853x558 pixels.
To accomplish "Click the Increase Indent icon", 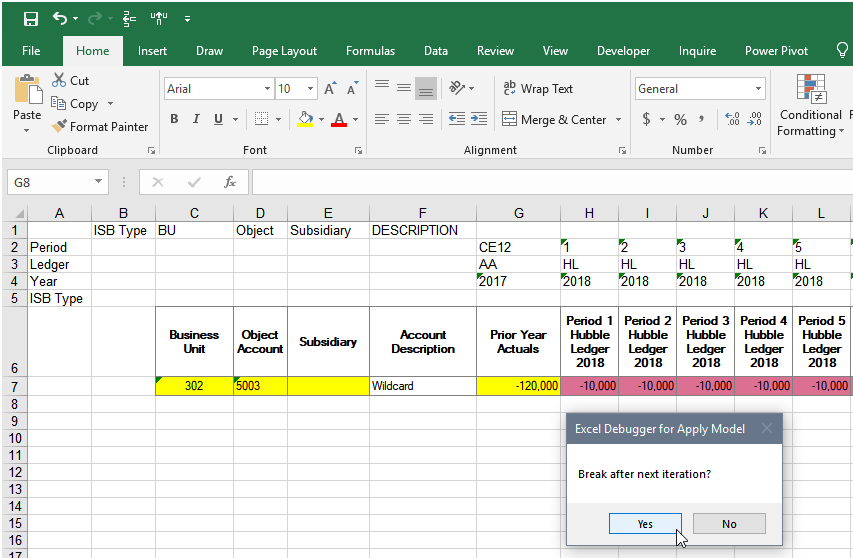I will tap(479, 119).
